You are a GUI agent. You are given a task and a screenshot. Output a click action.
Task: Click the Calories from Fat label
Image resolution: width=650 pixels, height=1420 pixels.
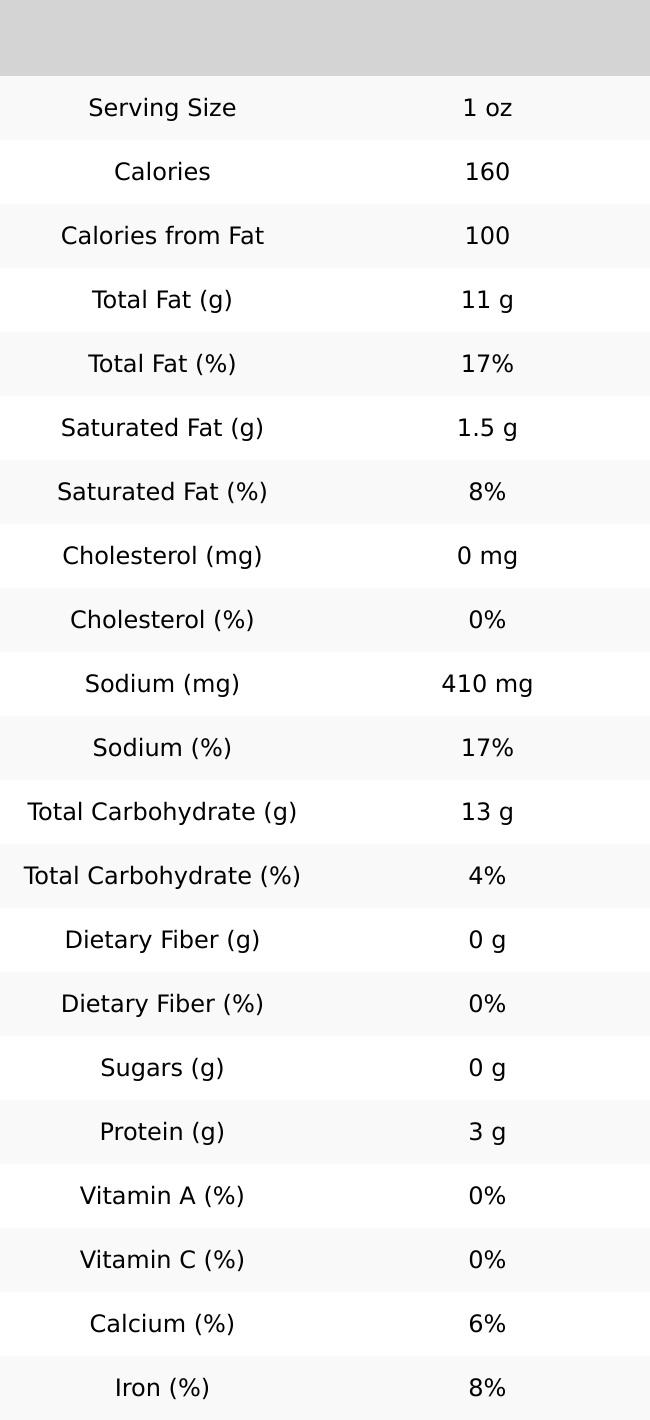point(162,236)
